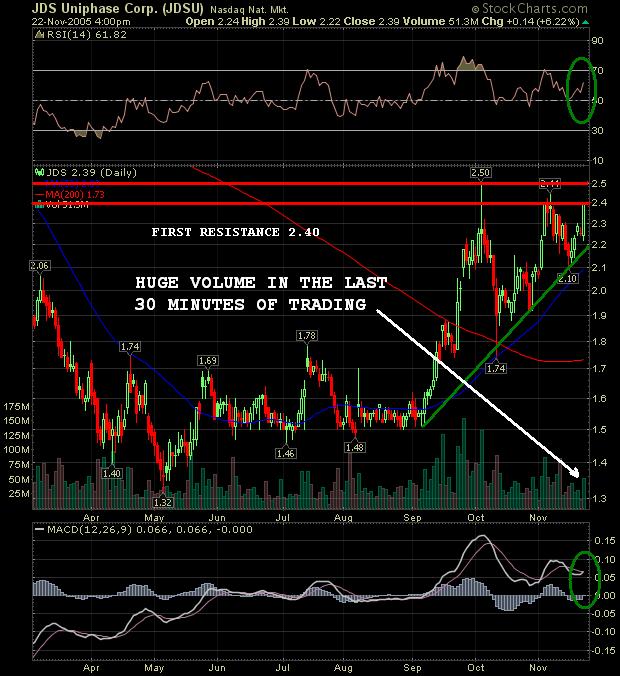Click the 2.06 price tag at the chart start
Image resolution: width=620 pixels, height=676 pixels.
[39, 266]
